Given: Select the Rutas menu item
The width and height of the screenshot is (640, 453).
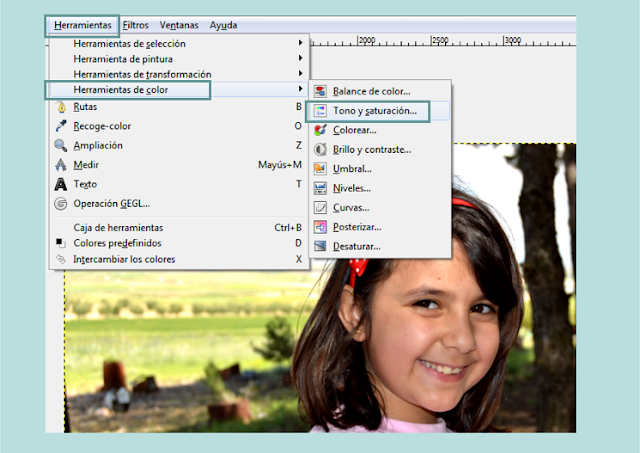Looking at the screenshot, I should click(178, 107).
